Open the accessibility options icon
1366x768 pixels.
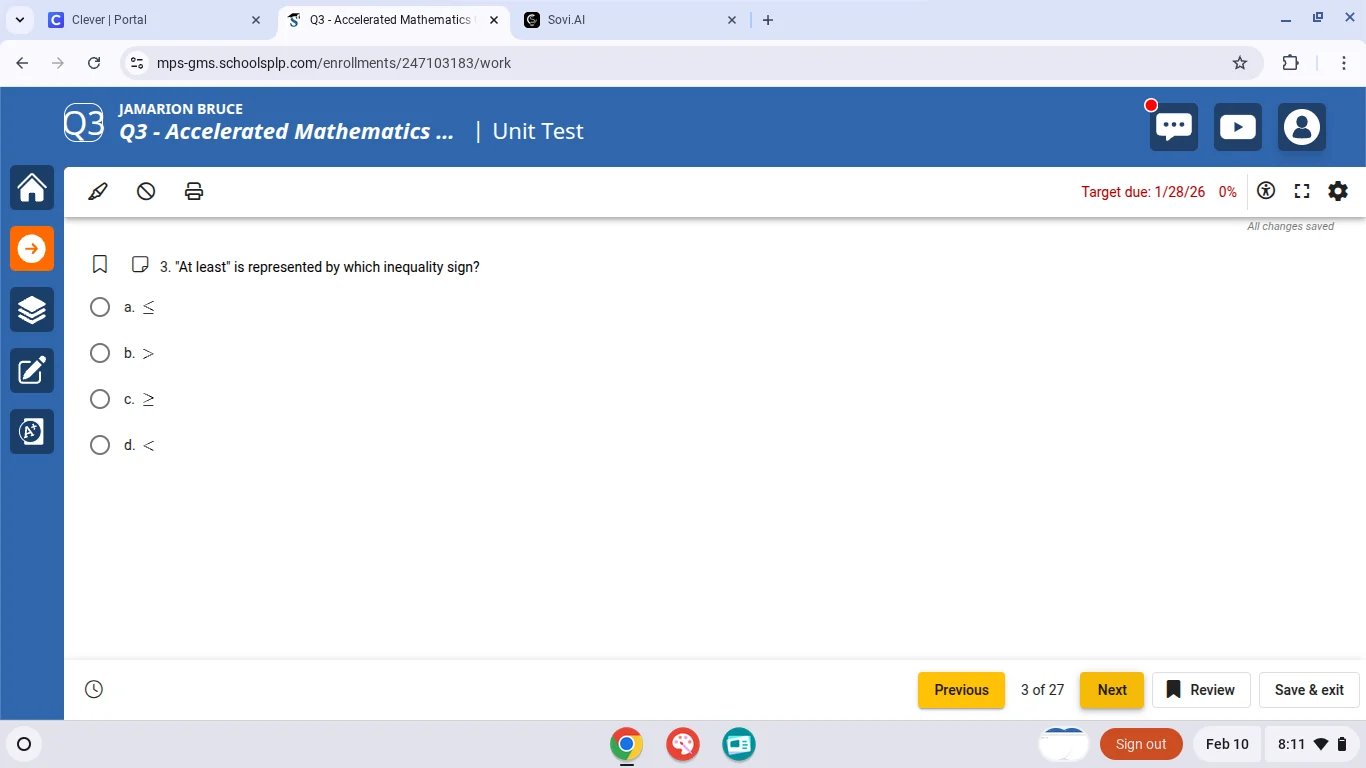click(x=1266, y=191)
